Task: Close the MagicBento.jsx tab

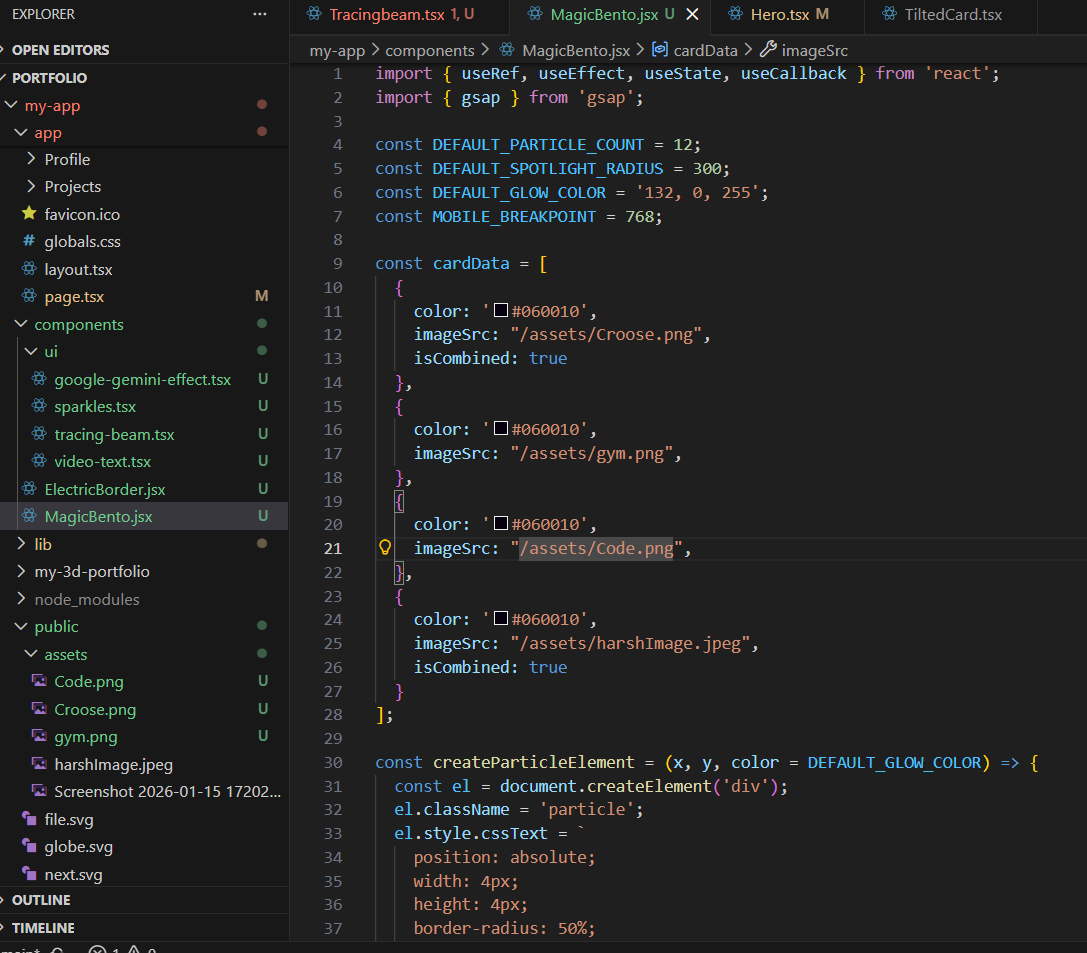Action: click(691, 14)
